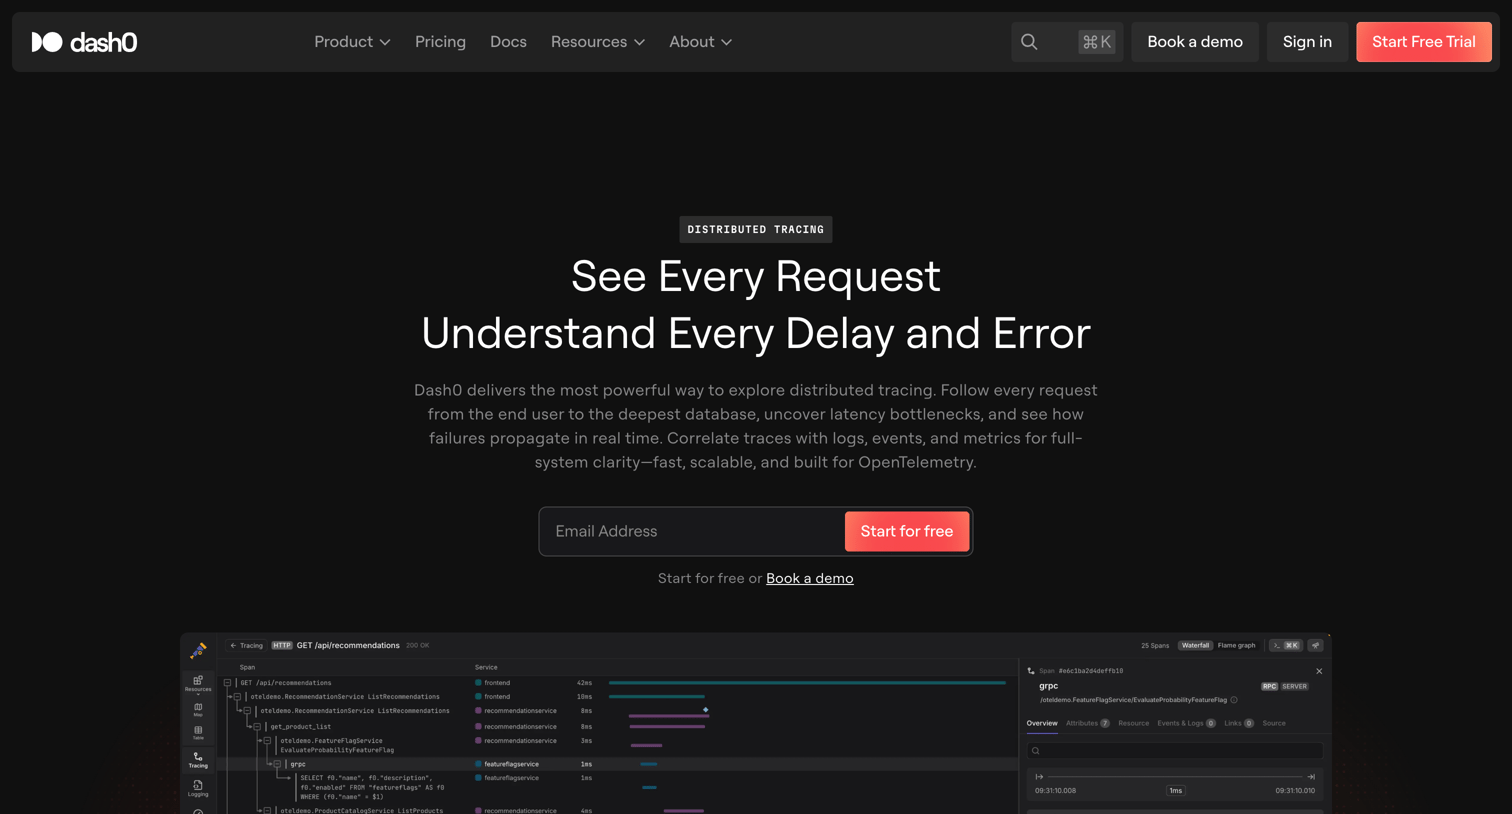The height and width of the screenshot is (814, 1512).
Task: Click the RPC badge in span panel
Action: (1269, 687)
